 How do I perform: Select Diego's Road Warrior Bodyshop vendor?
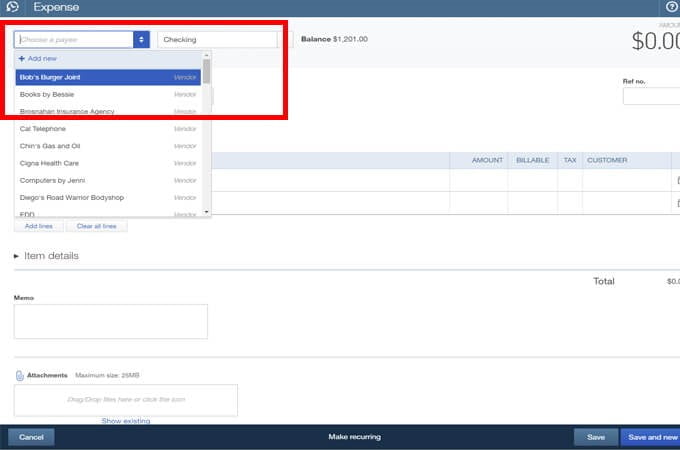[108, 198]
